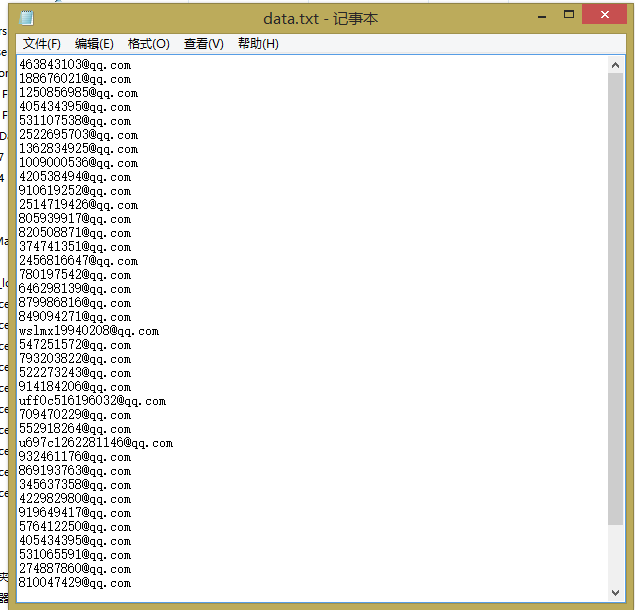This screenshot has width=635, height=610.
Task: Click the line uff0c516196032@qq.com
Action: [x=92, y=401]
